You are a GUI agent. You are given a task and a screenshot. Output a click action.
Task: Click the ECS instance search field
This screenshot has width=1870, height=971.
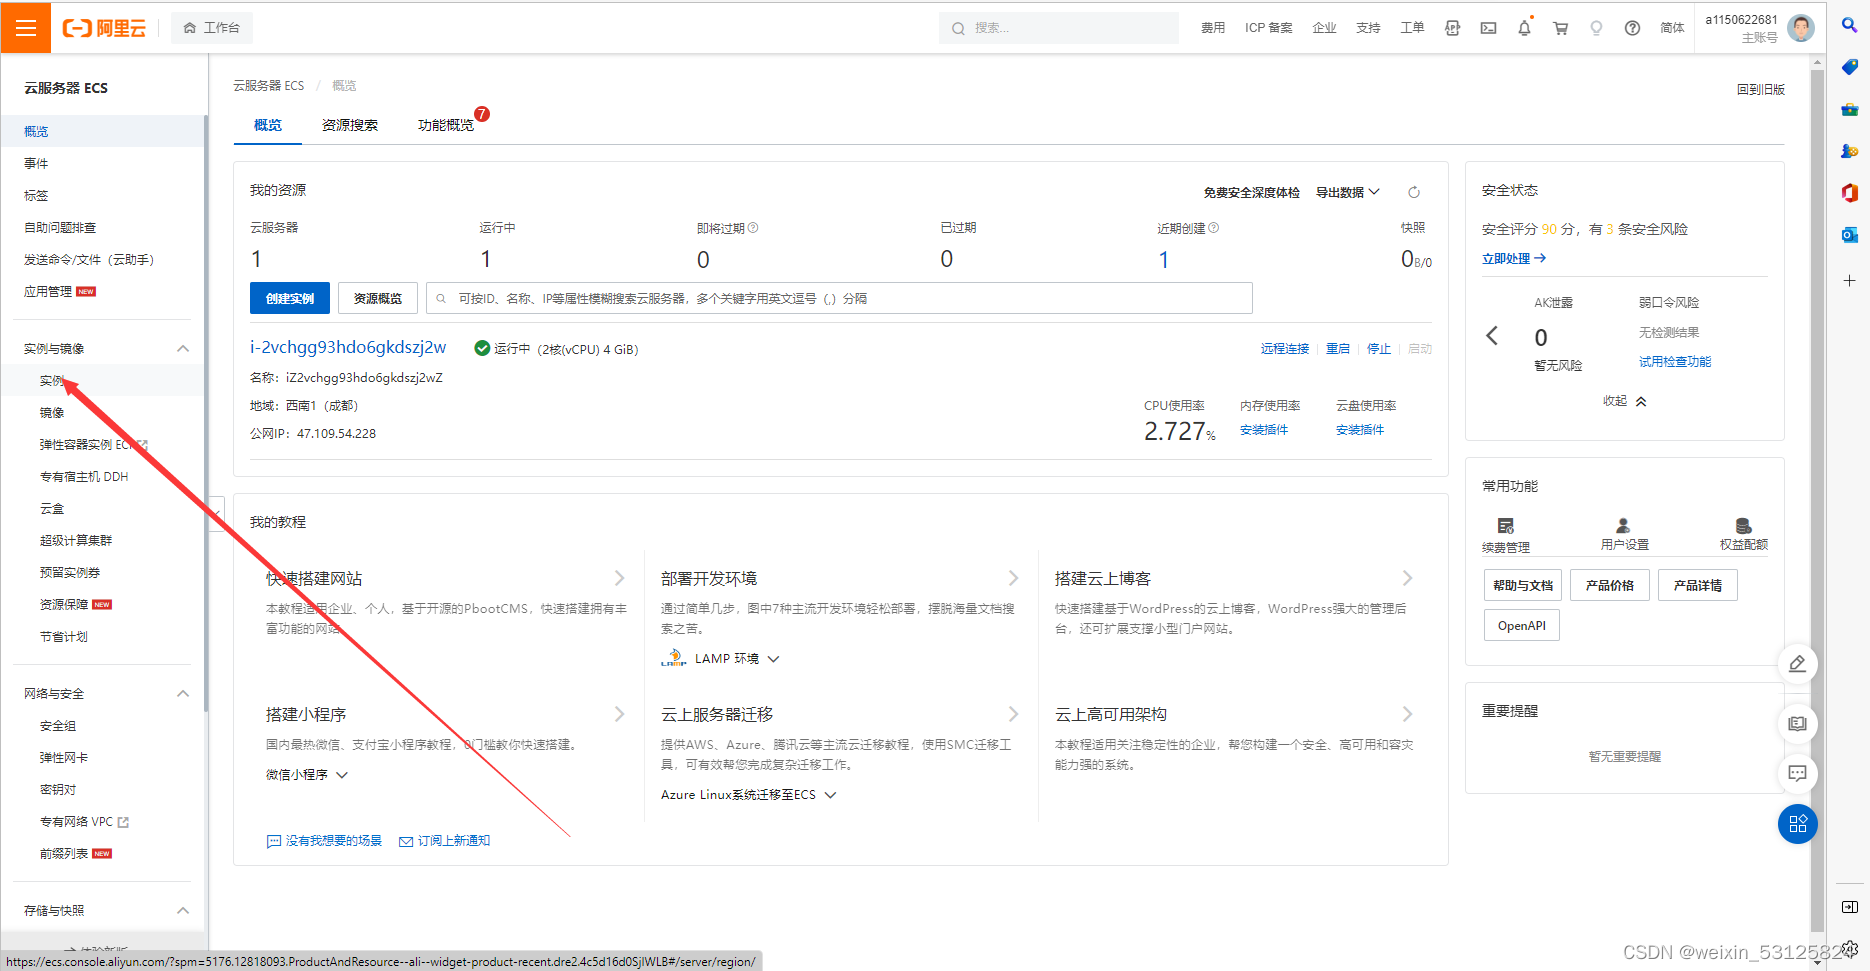tap(839, 298)
